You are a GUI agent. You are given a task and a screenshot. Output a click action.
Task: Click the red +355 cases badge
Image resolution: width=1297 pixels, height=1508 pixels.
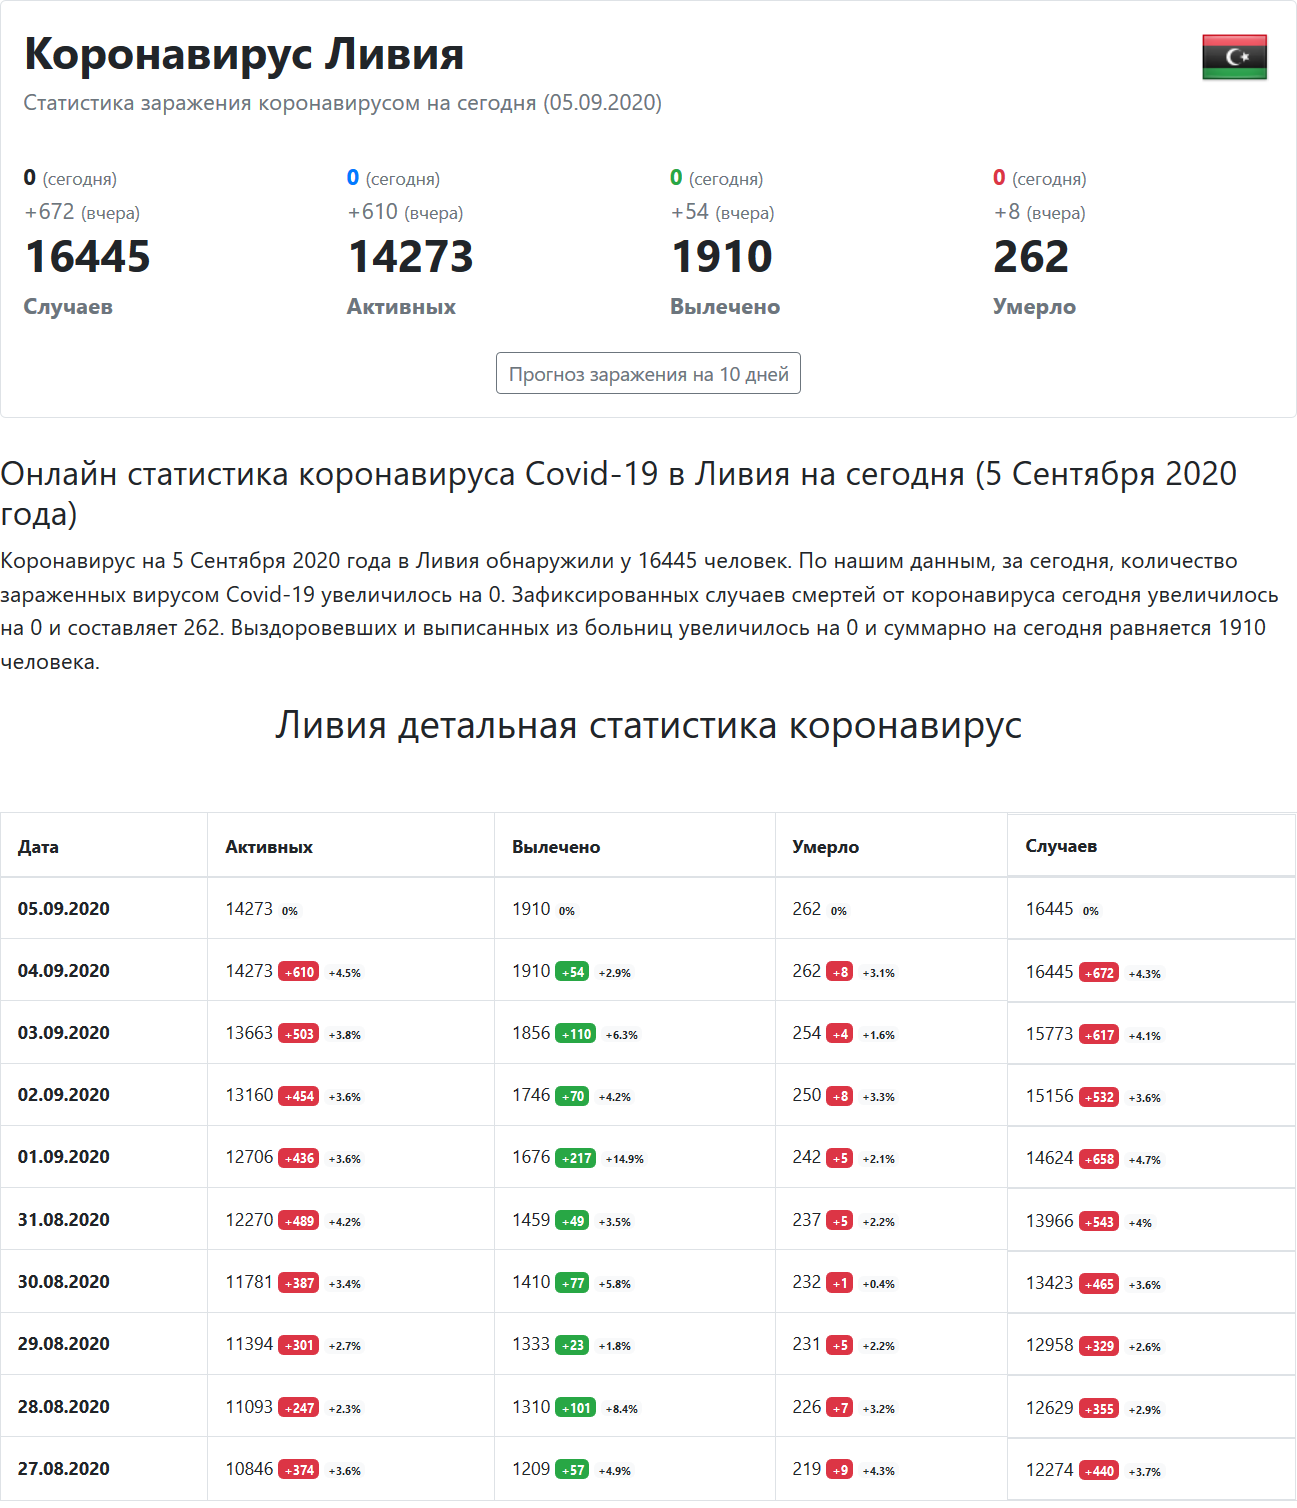pyautogui.click(x=1099, y=1409)
